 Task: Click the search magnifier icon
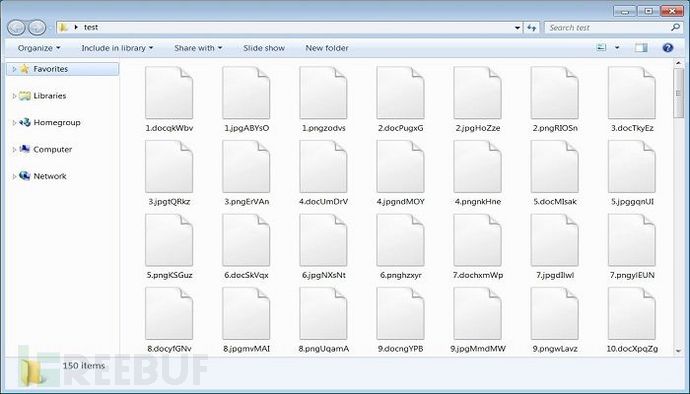coord(675,27)
